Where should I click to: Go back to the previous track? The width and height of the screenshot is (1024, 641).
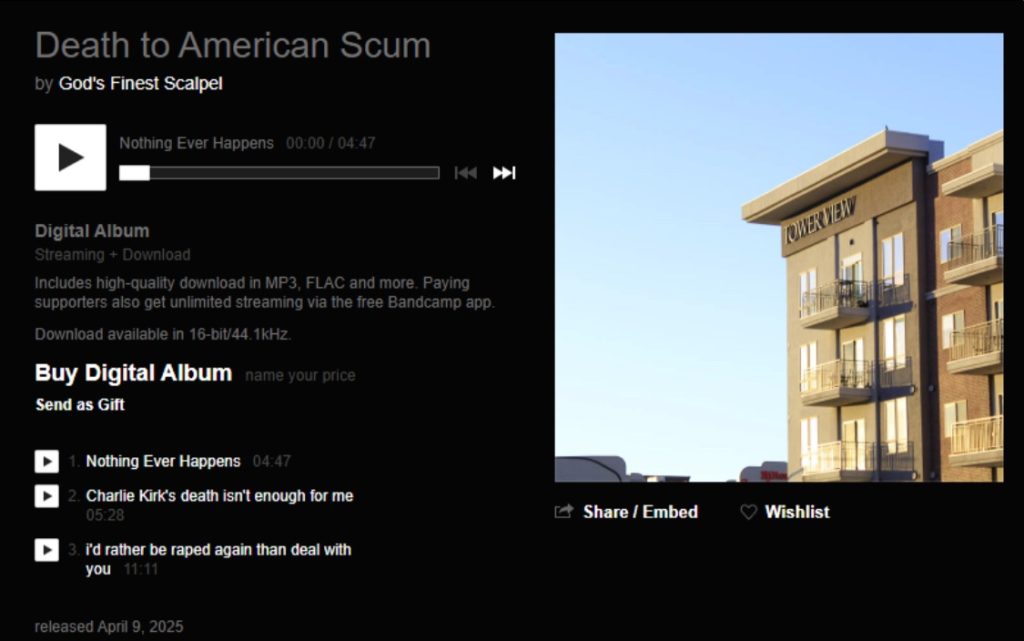click(x=465, y=173)
